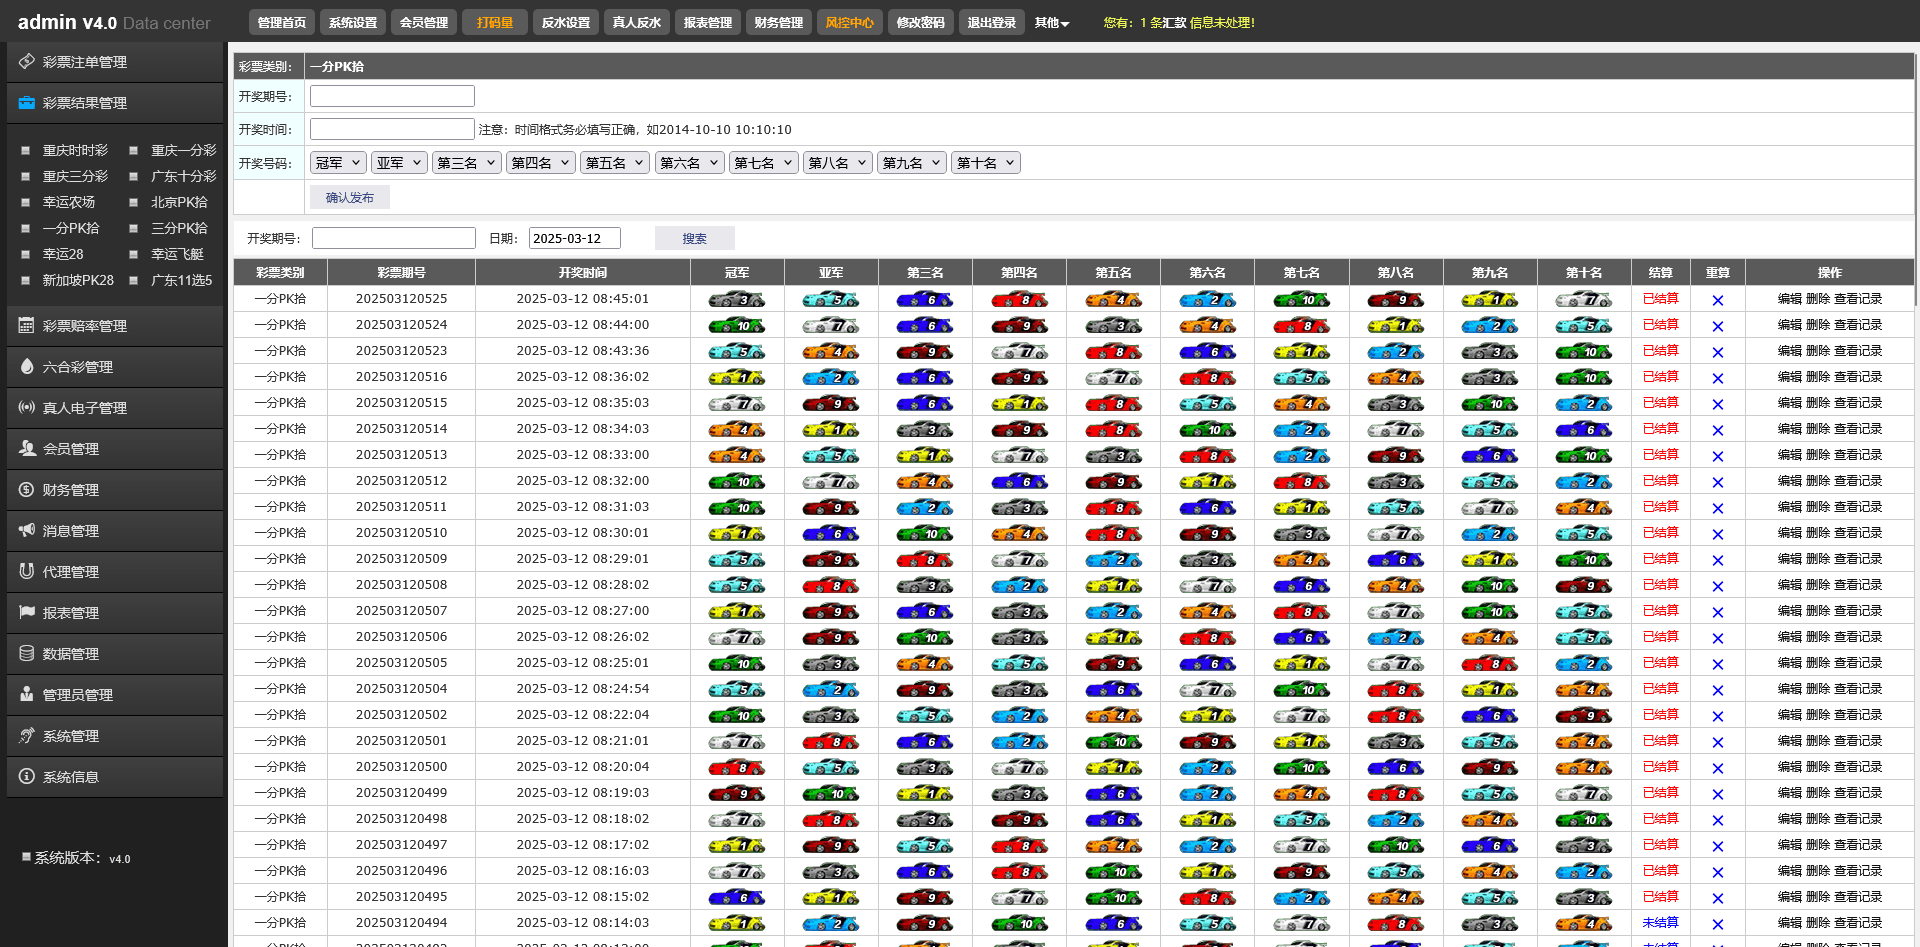The image size is (1920, 947).
Task: Click the 彩票注单管理 sidebar icon
Action: (x=27, y=62)
